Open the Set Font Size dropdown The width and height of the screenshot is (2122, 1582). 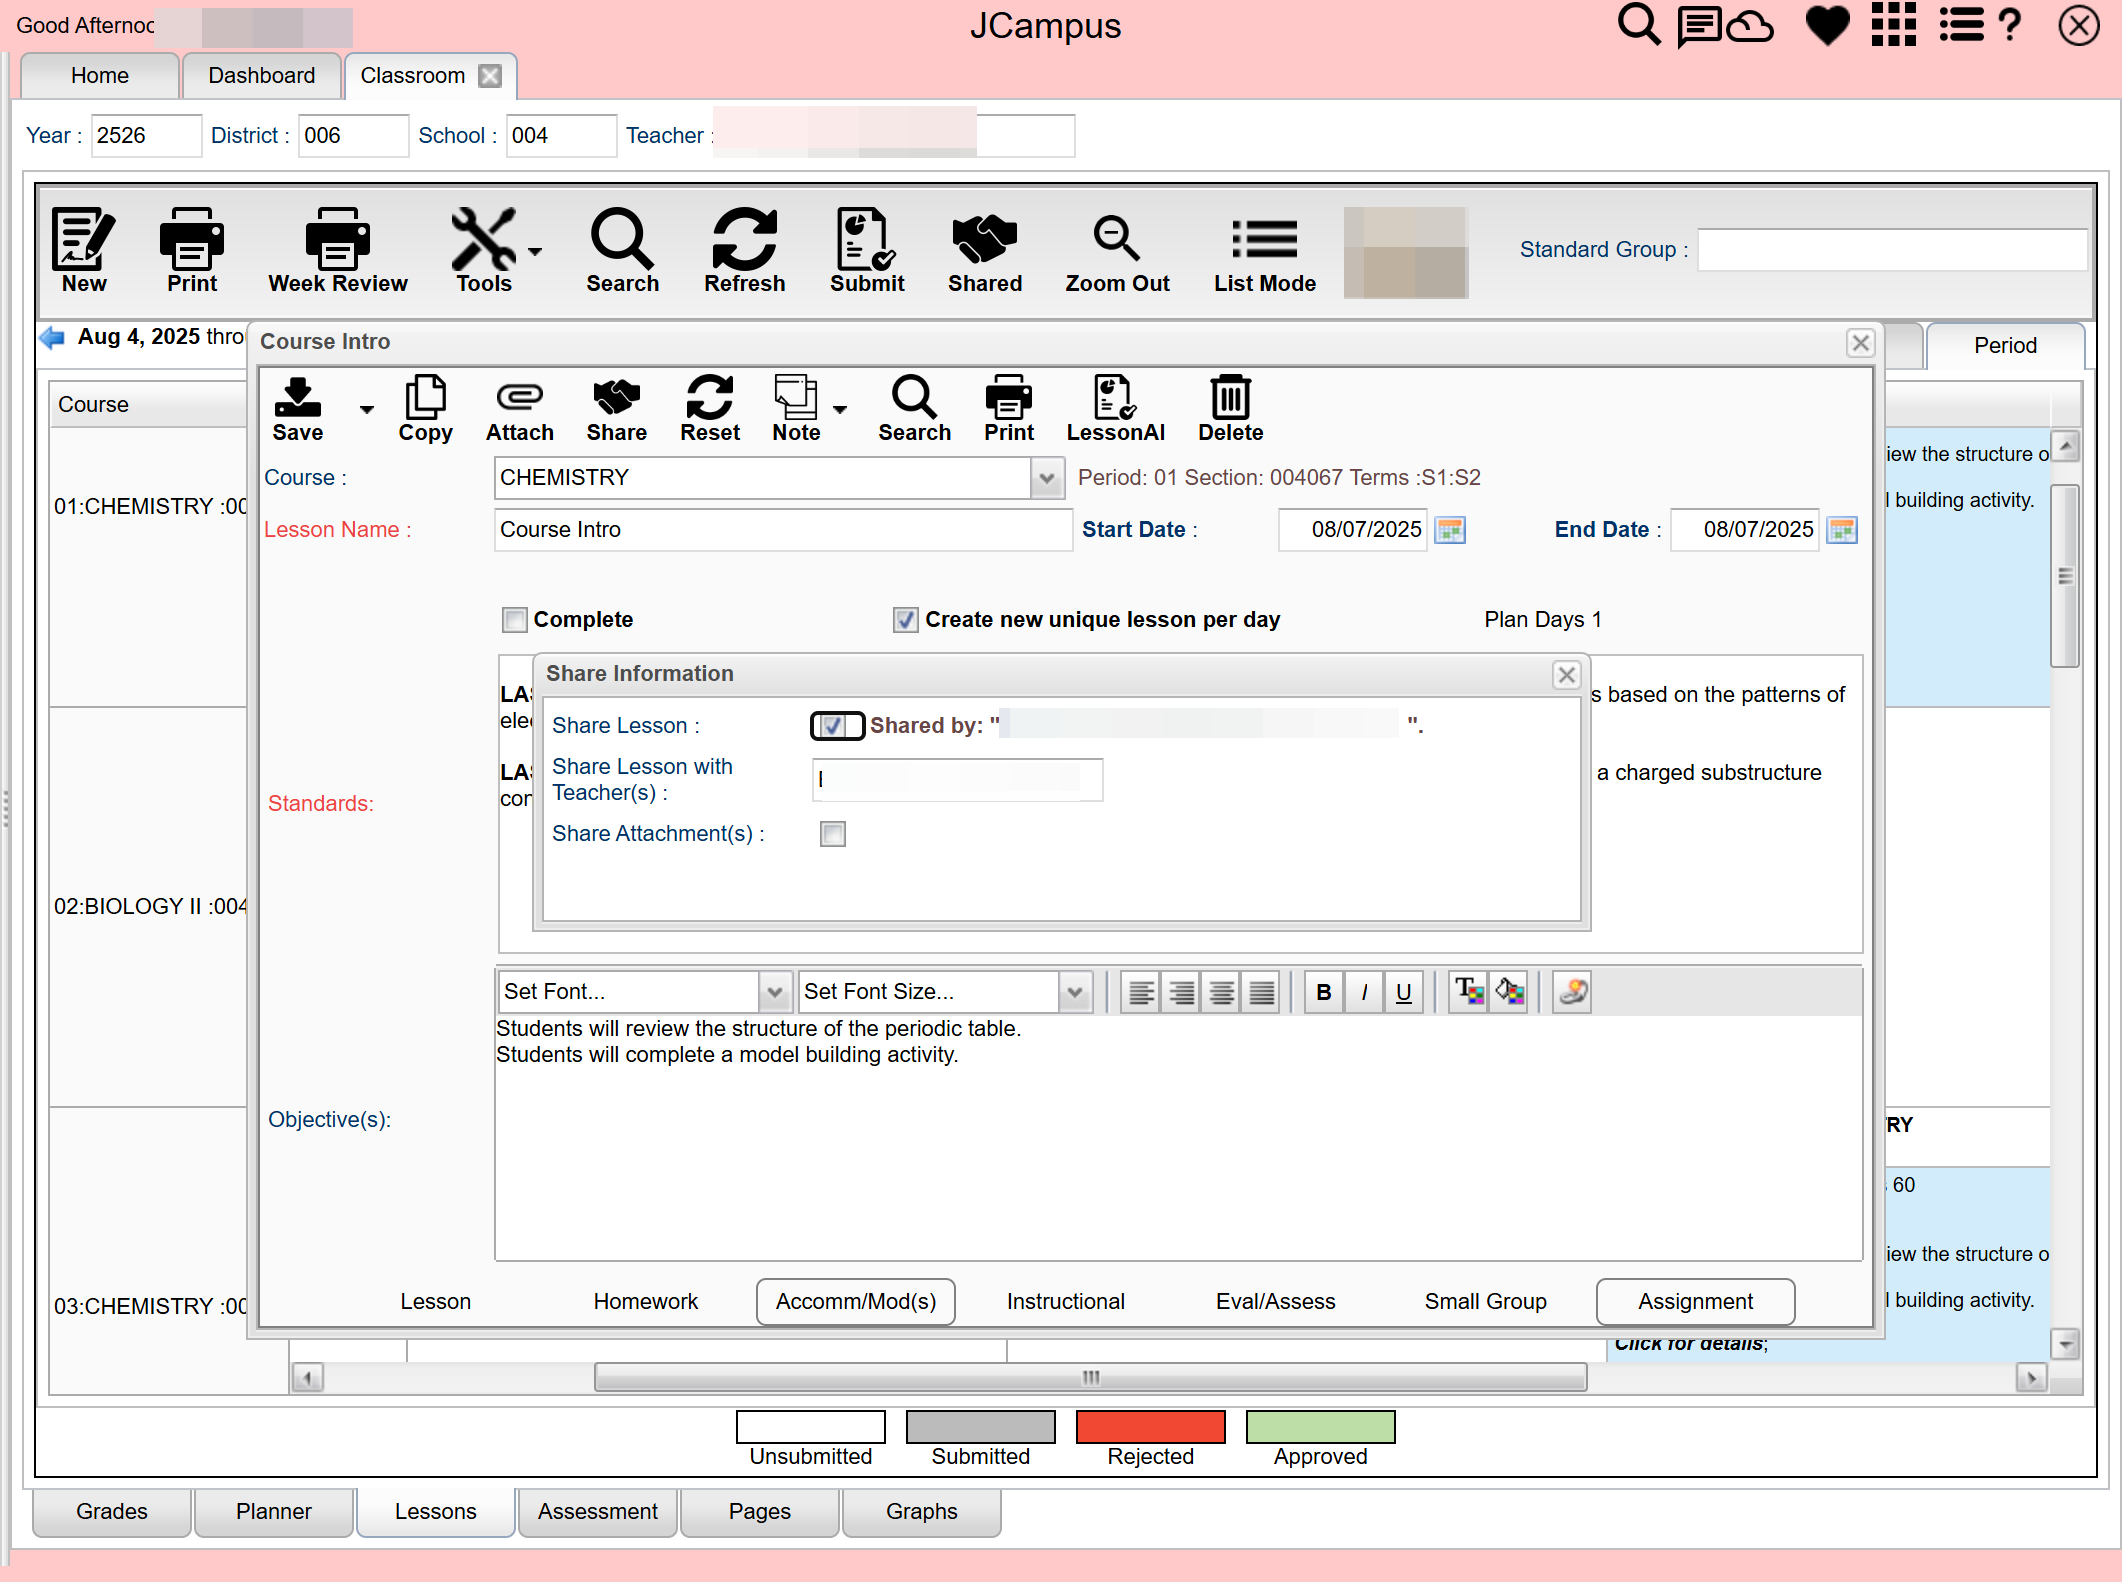point(1074,992)
